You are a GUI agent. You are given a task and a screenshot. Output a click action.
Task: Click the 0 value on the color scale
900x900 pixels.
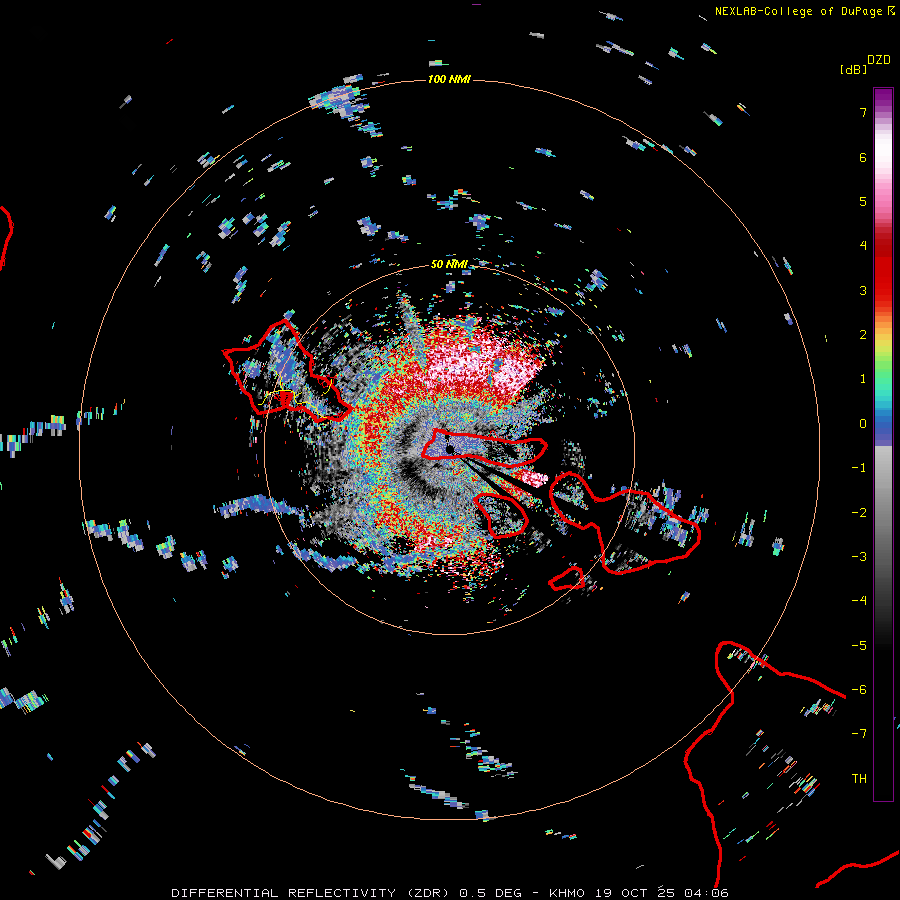pos(863,424)
